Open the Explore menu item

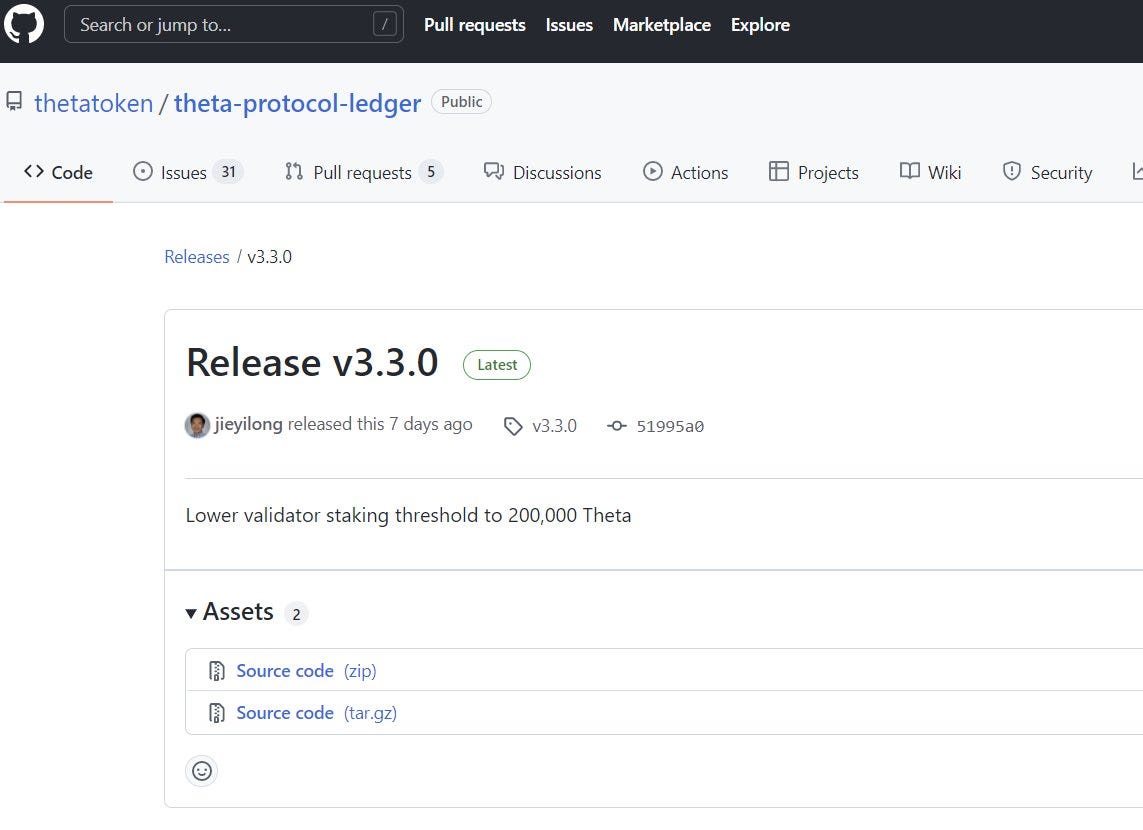click(759, 24)
